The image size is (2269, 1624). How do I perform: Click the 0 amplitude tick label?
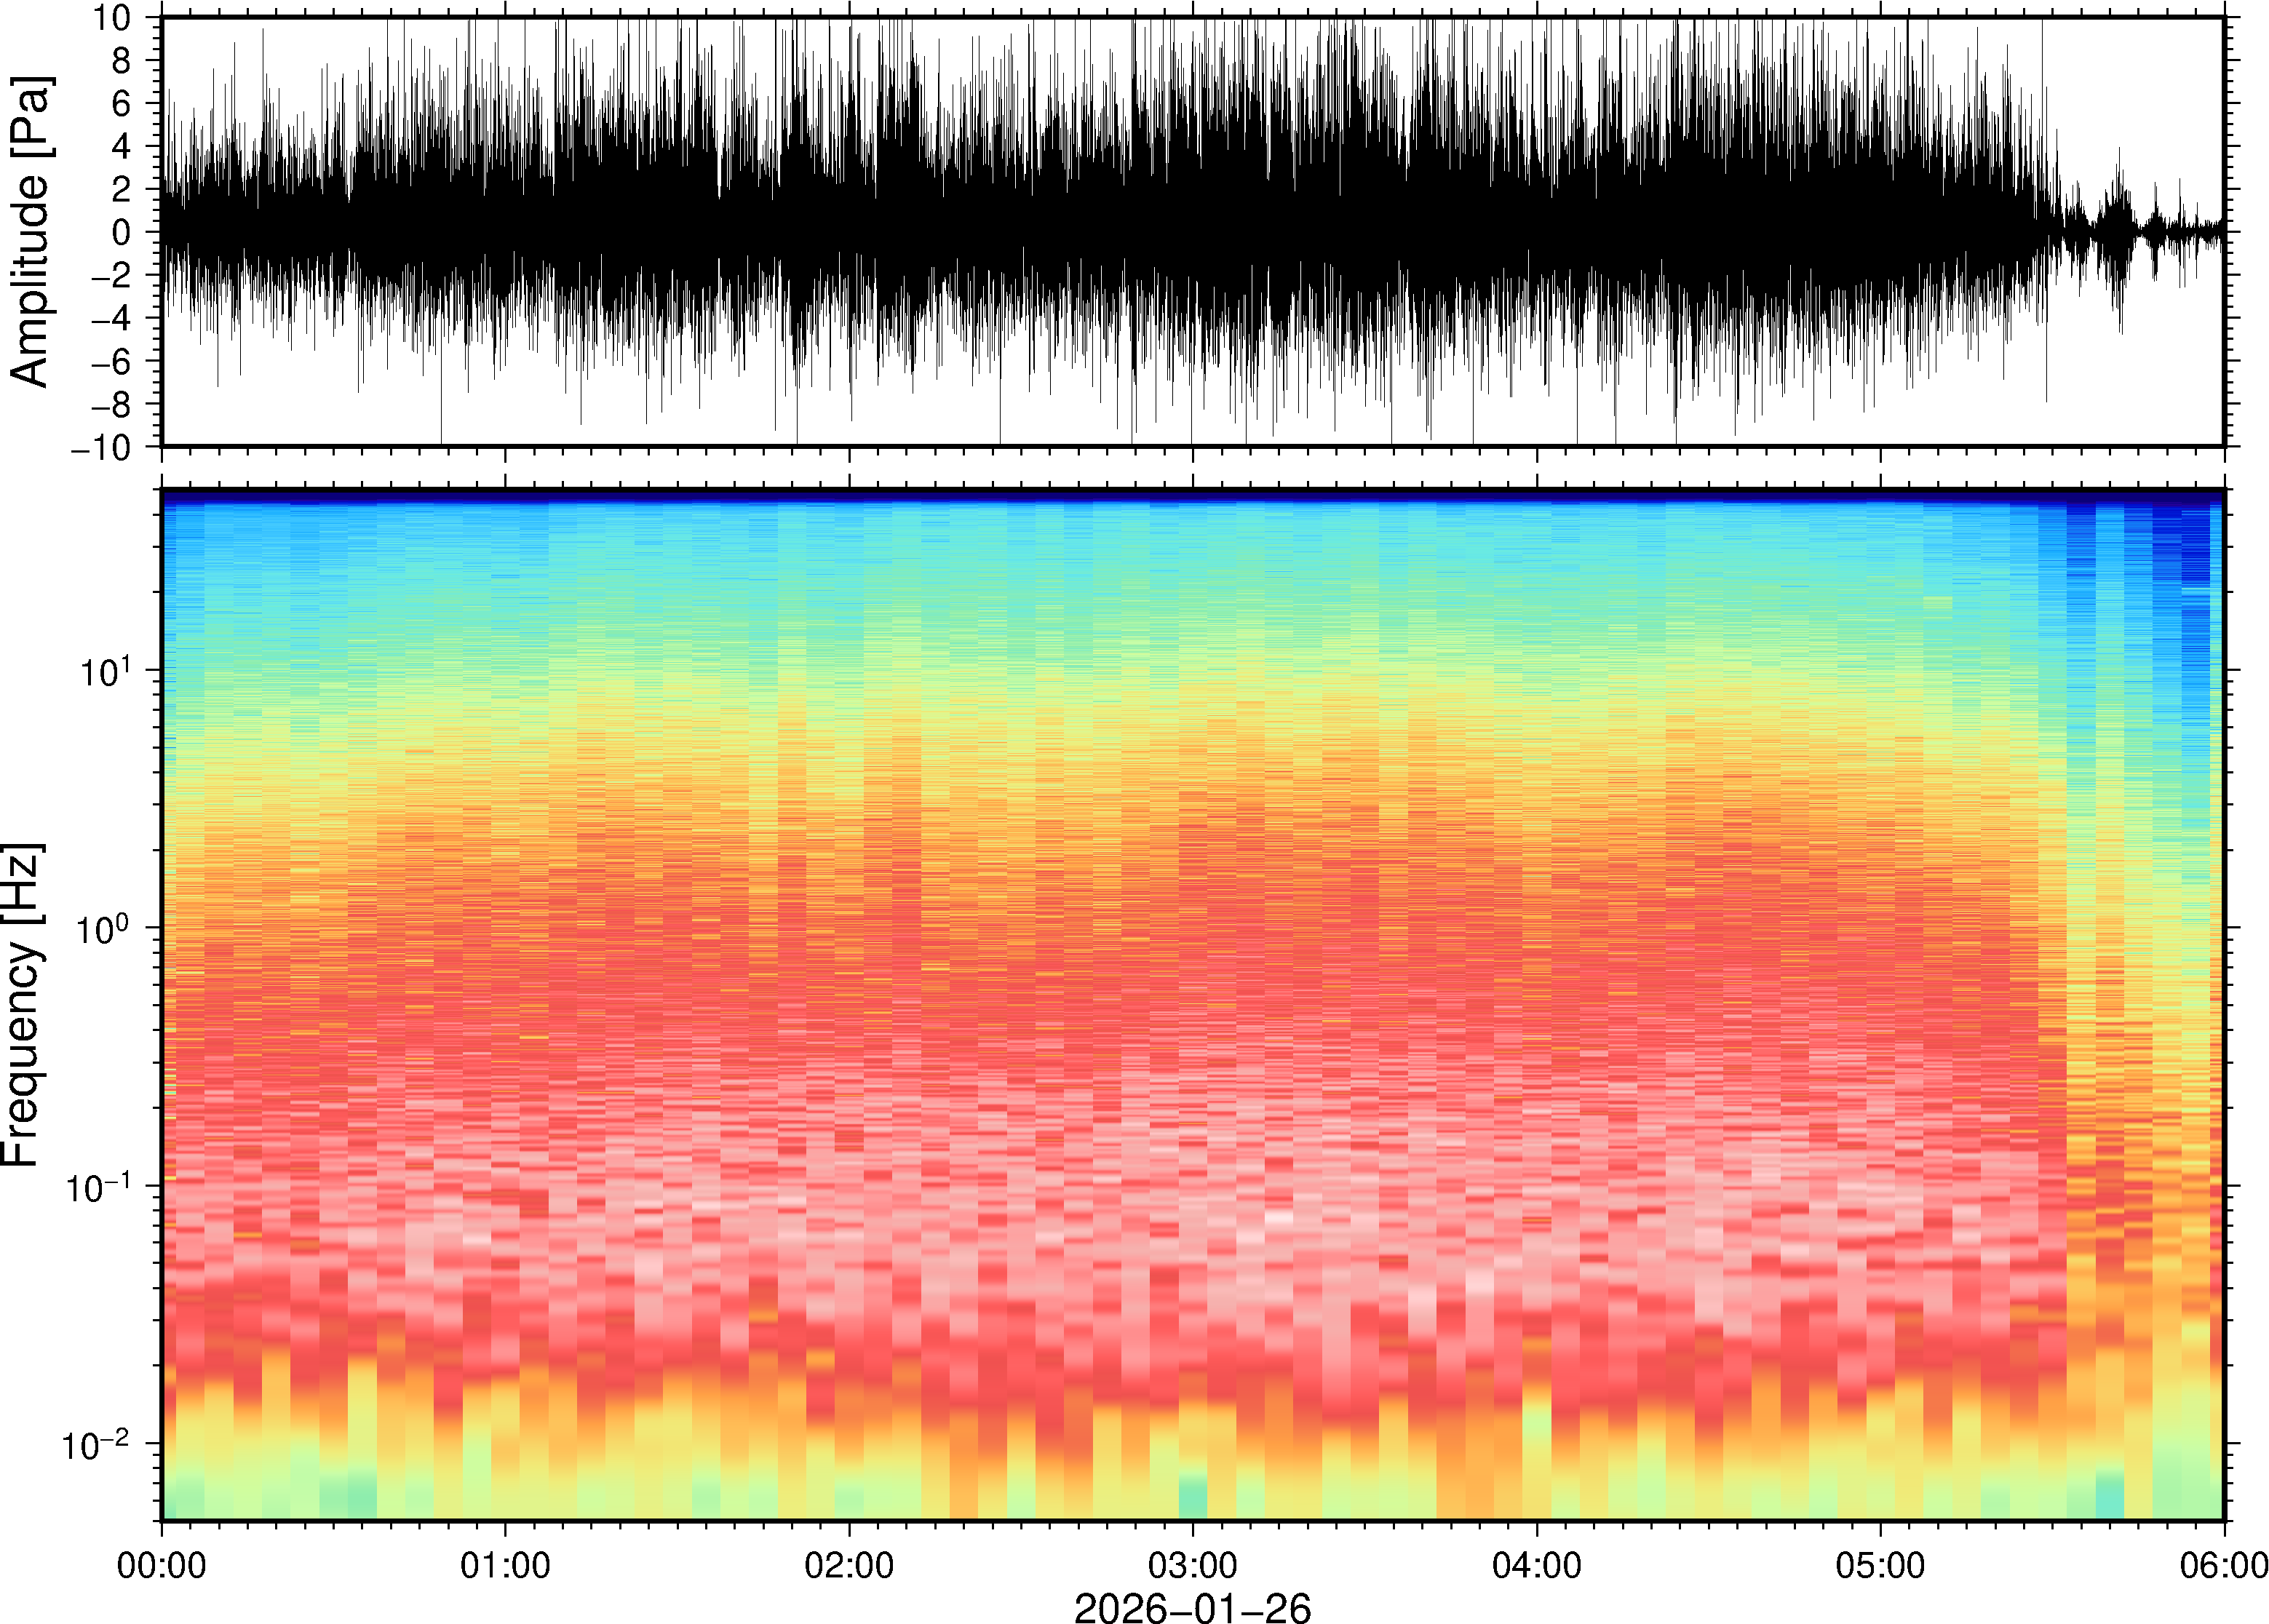coord(122,233)
